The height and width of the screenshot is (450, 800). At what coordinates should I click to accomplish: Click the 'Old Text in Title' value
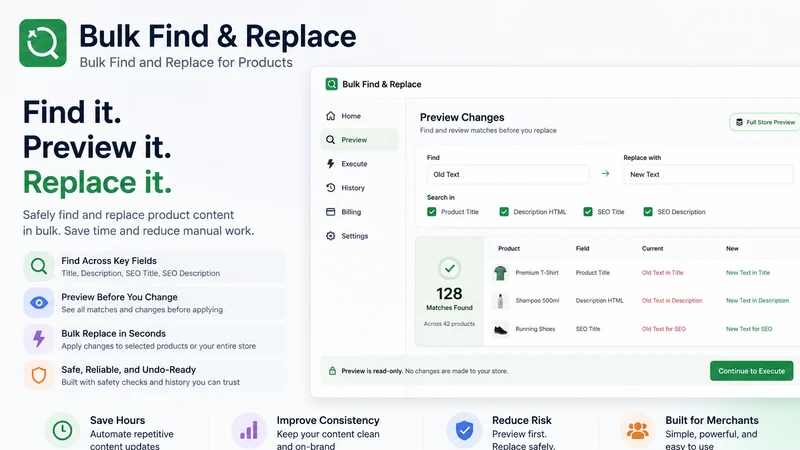(x=662, y=273)
